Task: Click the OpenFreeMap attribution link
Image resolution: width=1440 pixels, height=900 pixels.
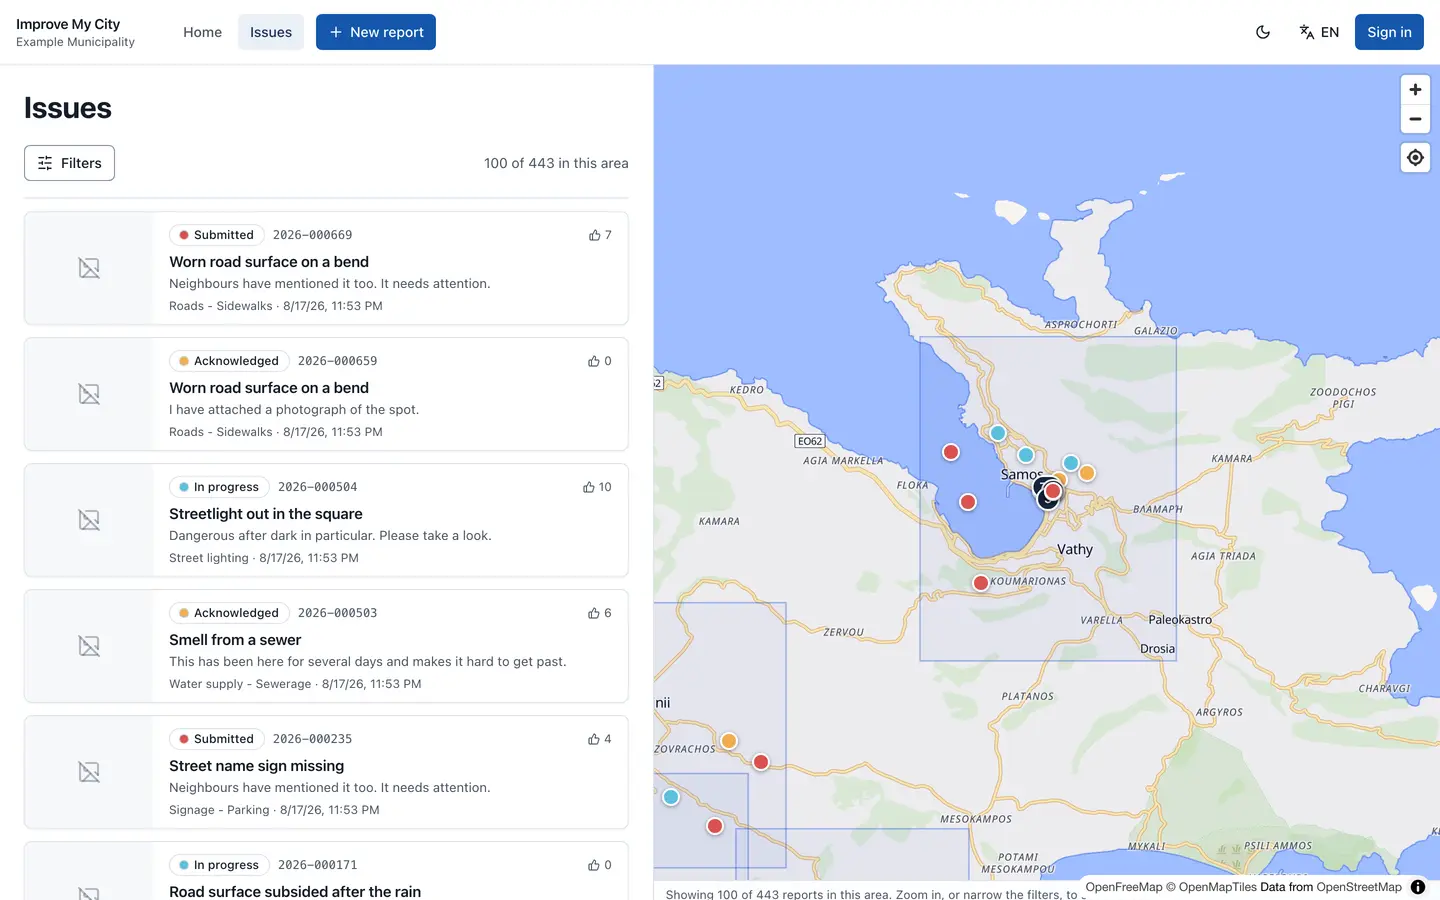Action: [1124, 887]
